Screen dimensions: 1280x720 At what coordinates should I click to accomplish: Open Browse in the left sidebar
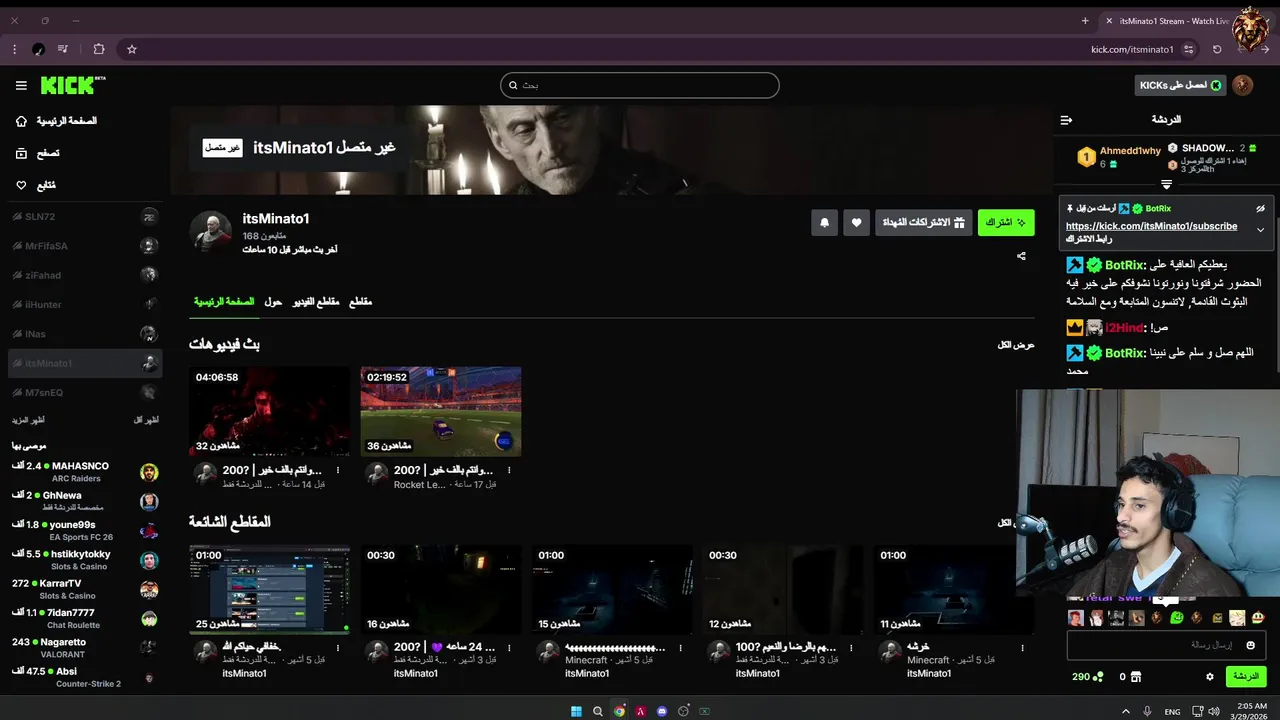click(x=38, y=153)
